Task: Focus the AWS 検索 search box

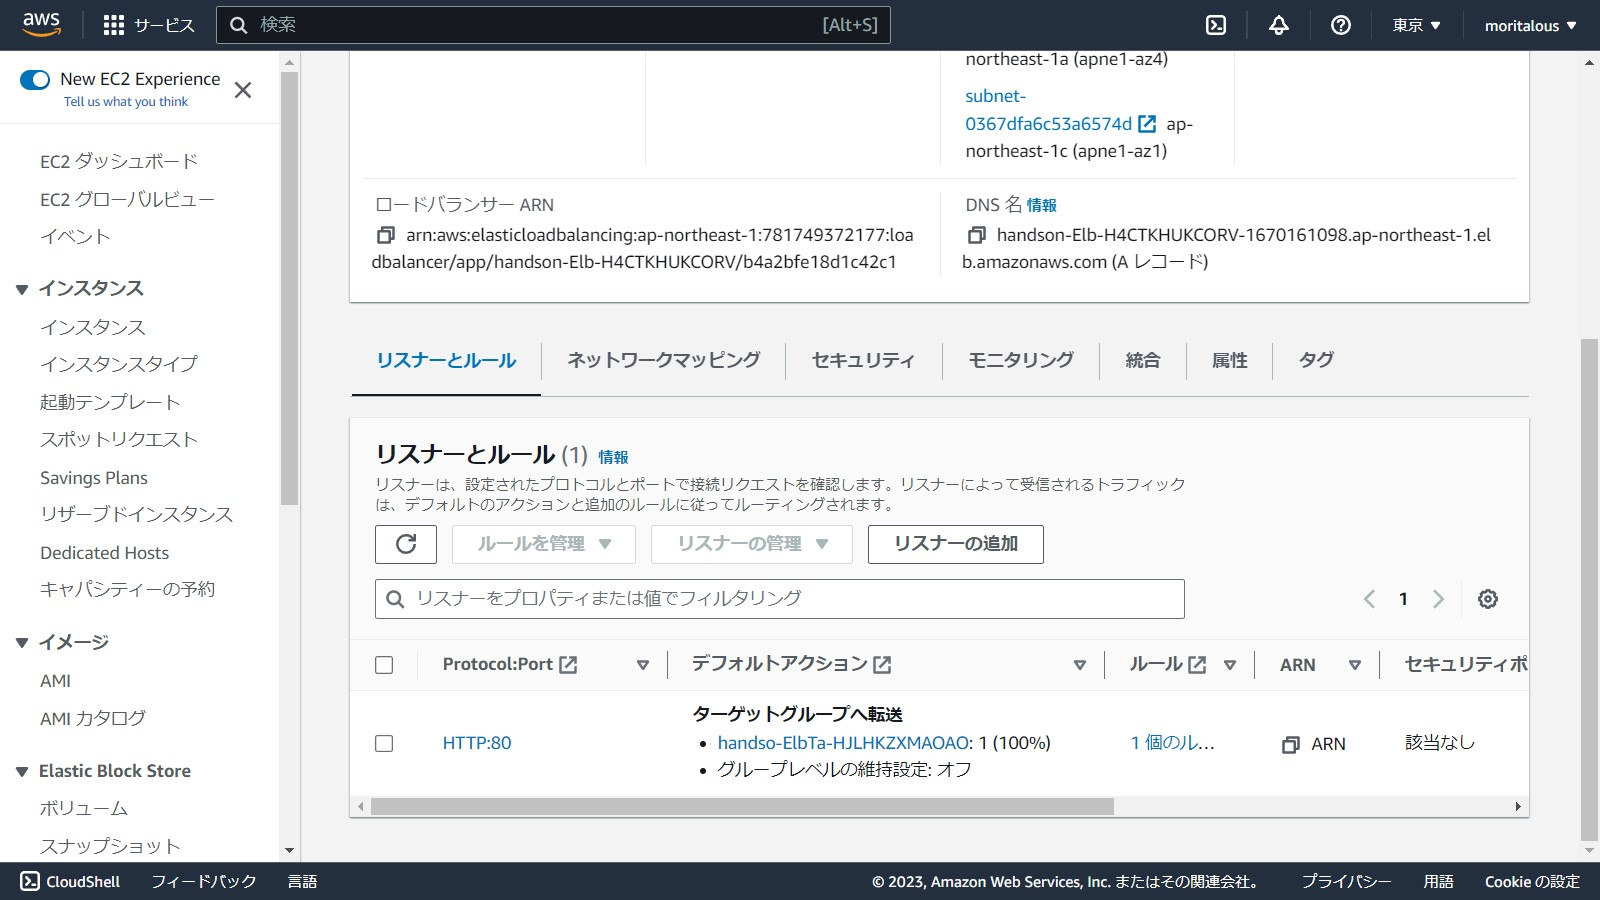Action: (553, 25)
